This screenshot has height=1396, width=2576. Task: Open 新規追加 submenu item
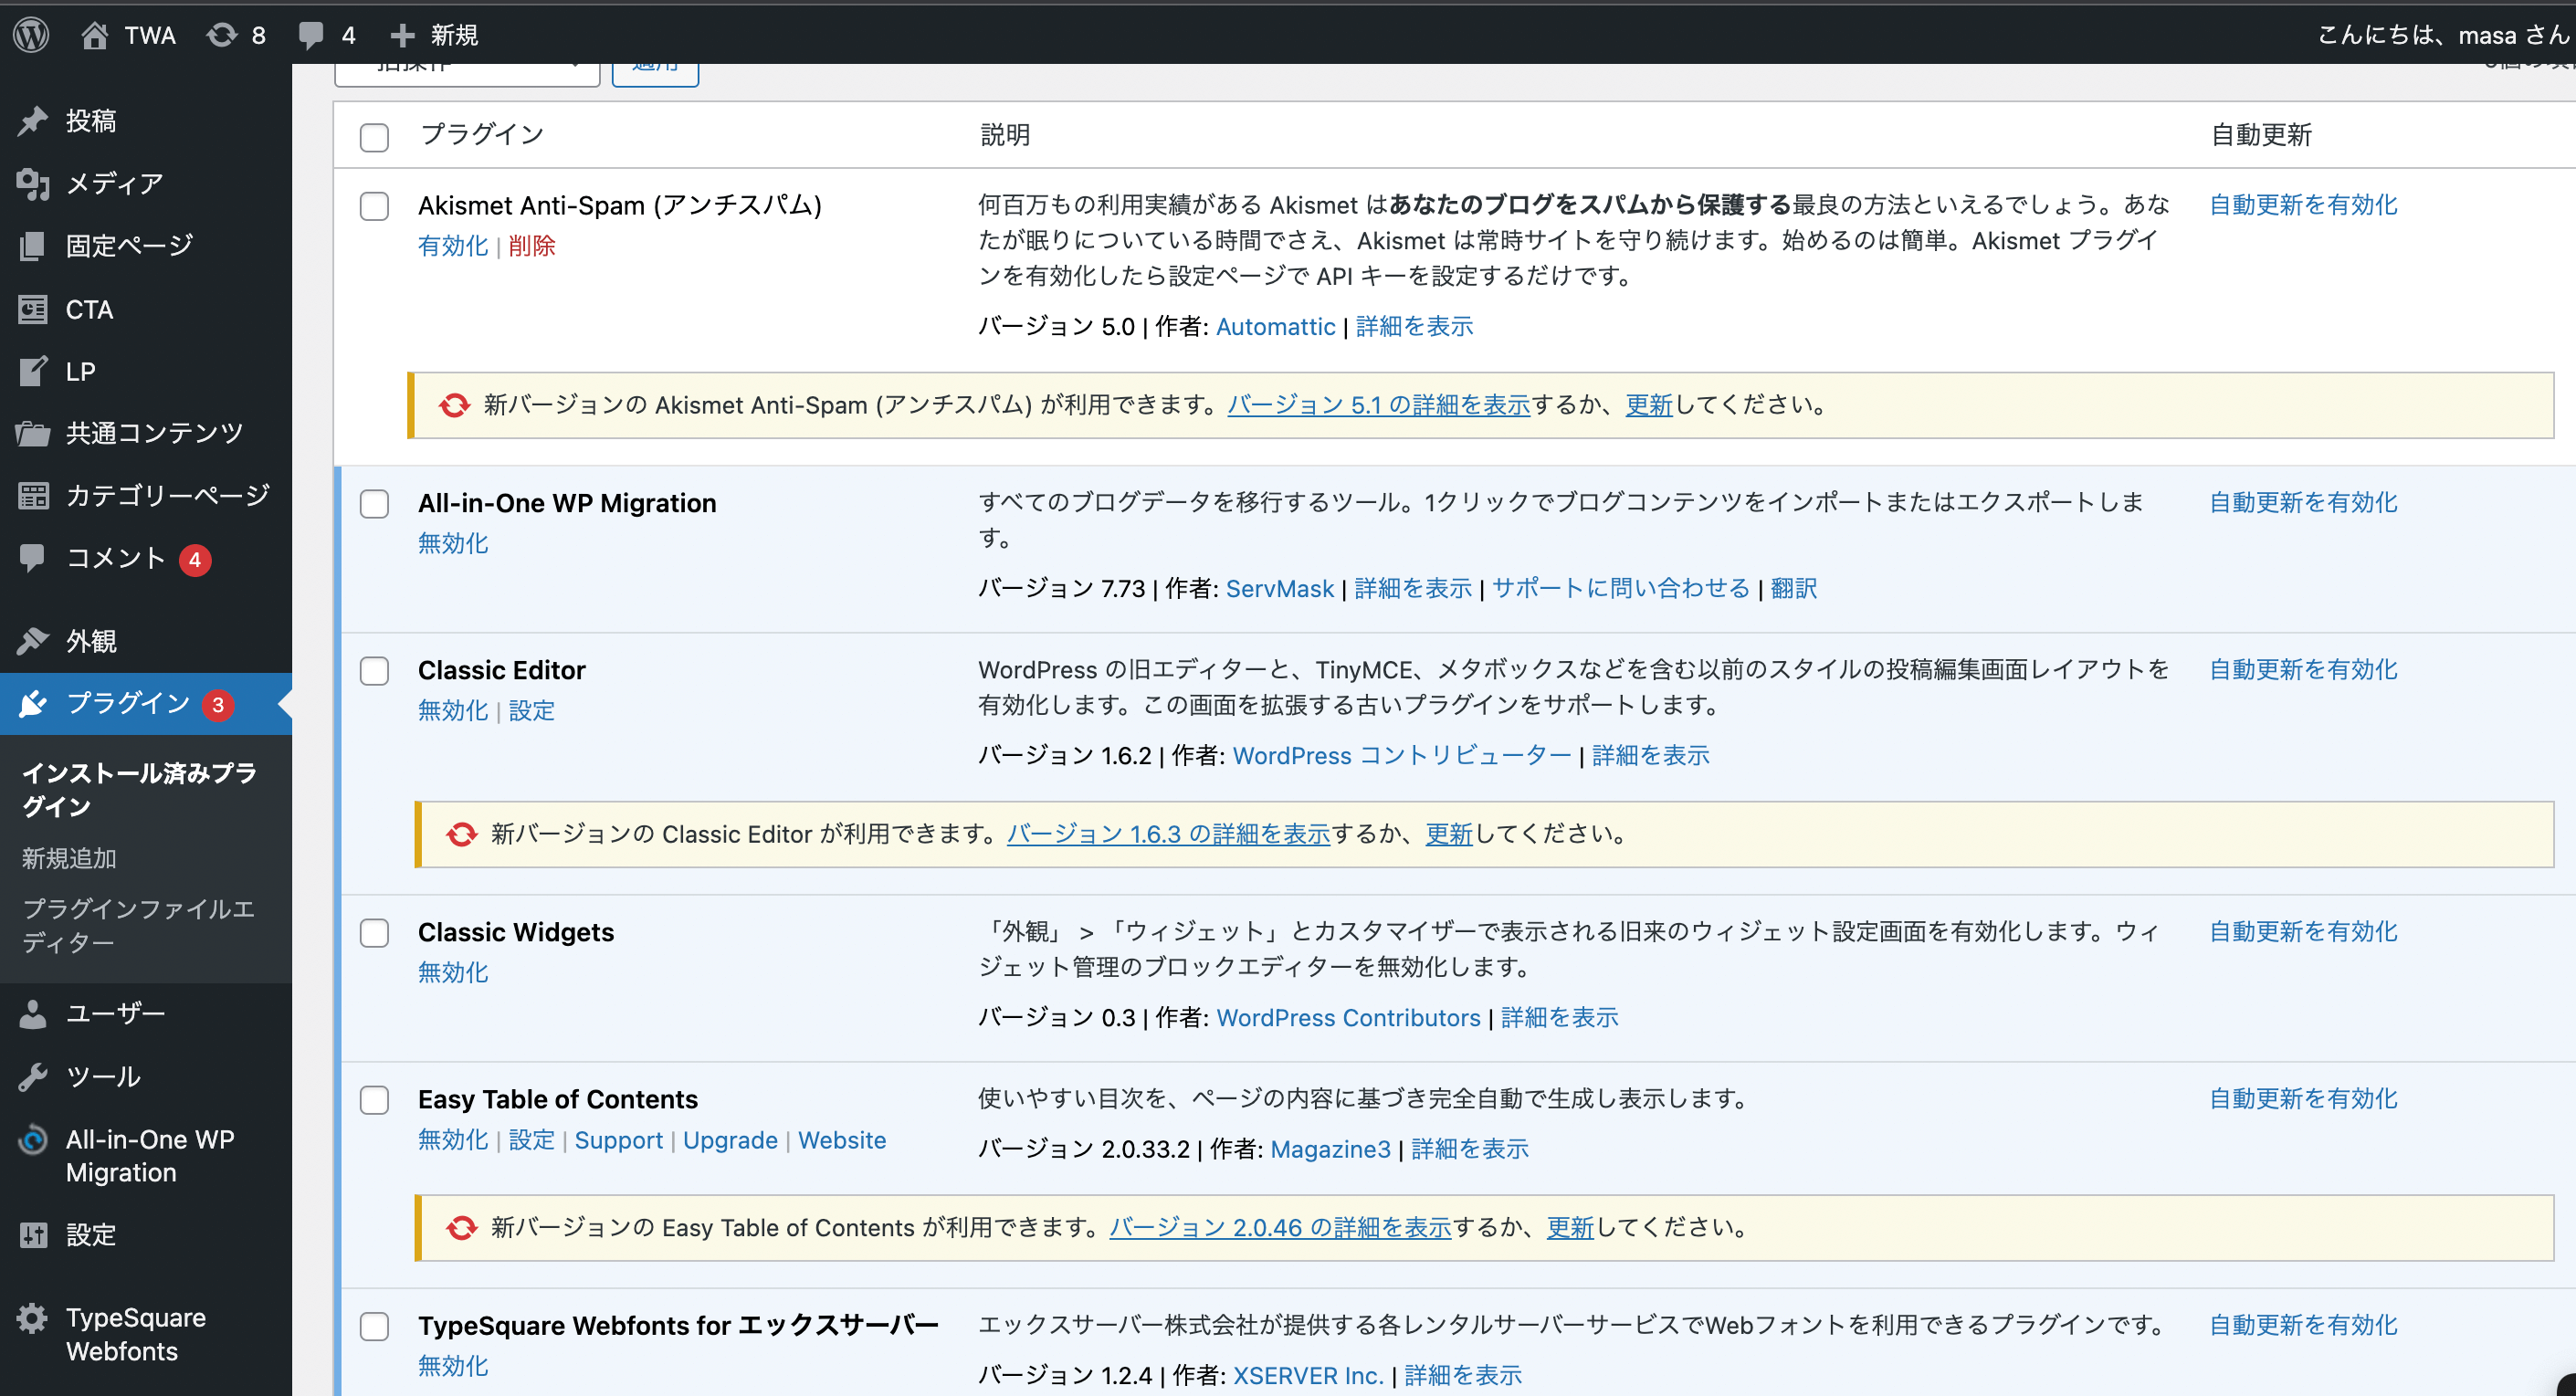click(x=69, y=858)
